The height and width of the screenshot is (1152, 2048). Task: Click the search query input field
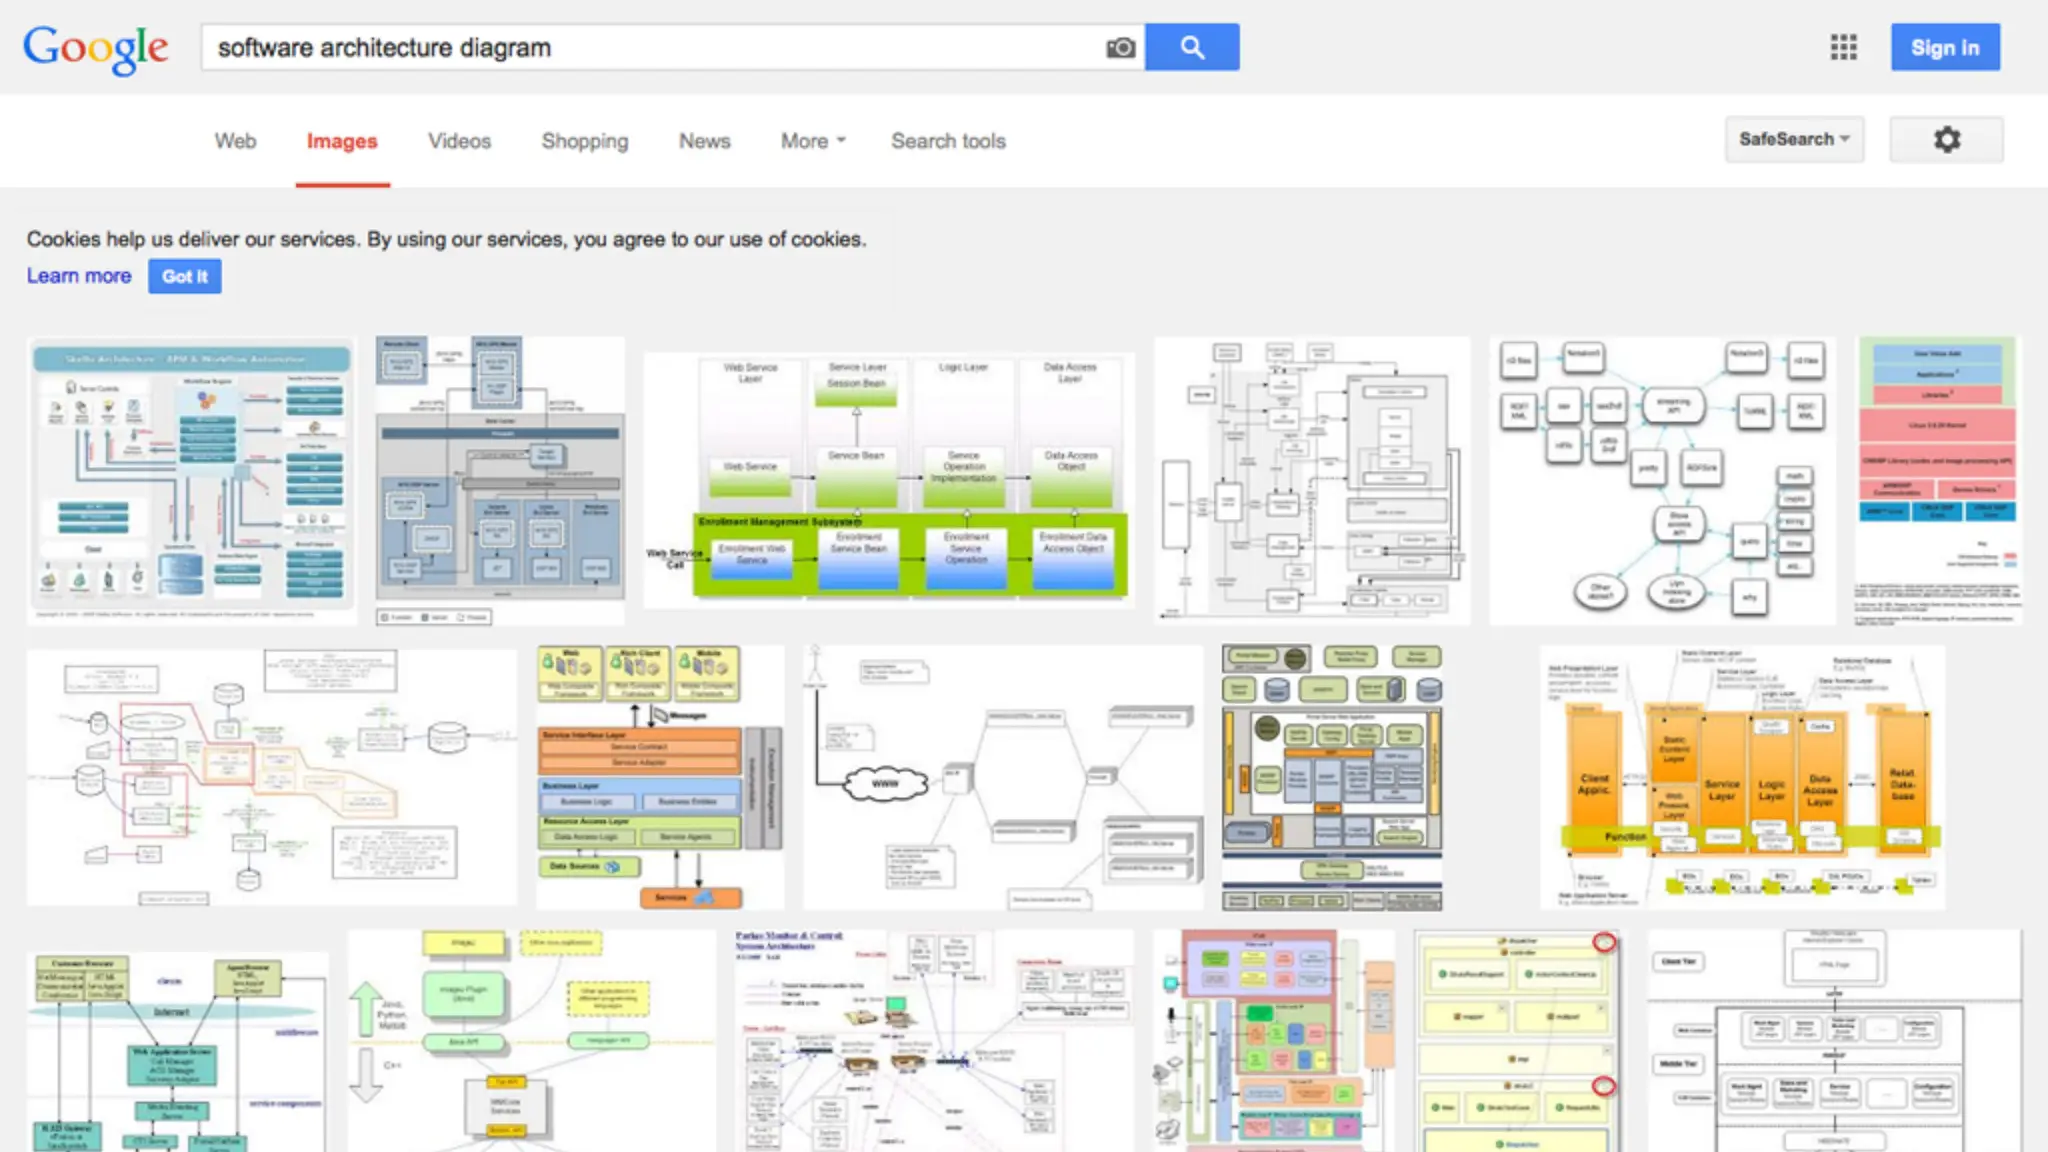(x=650, y=47)
